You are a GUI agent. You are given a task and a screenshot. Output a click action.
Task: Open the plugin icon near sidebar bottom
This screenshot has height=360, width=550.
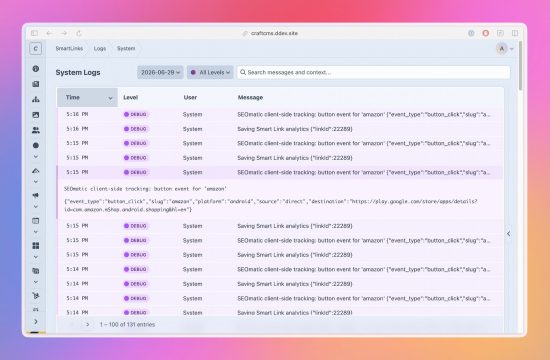(36, 296)
